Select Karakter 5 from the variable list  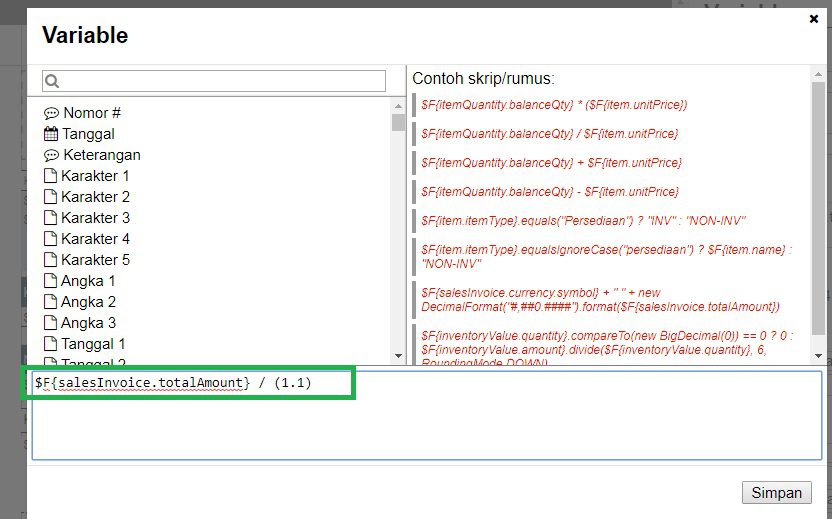tap(95, 260)
